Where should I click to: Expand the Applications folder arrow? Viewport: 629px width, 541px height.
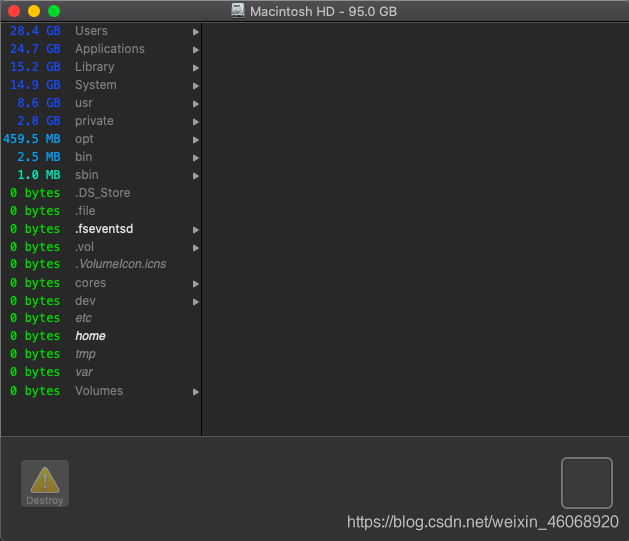point(196,50)
